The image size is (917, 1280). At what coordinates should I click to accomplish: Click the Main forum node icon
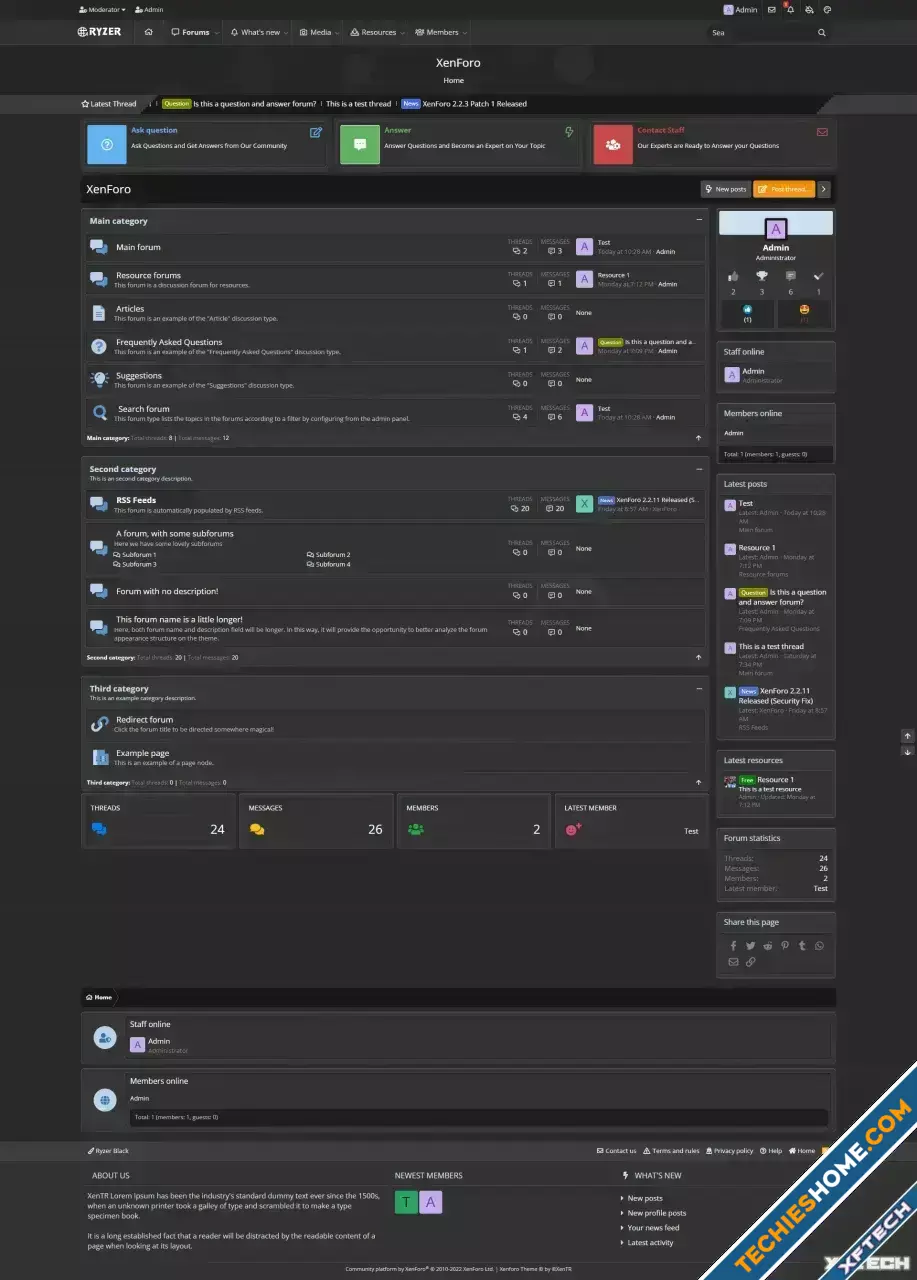[98, 247]
